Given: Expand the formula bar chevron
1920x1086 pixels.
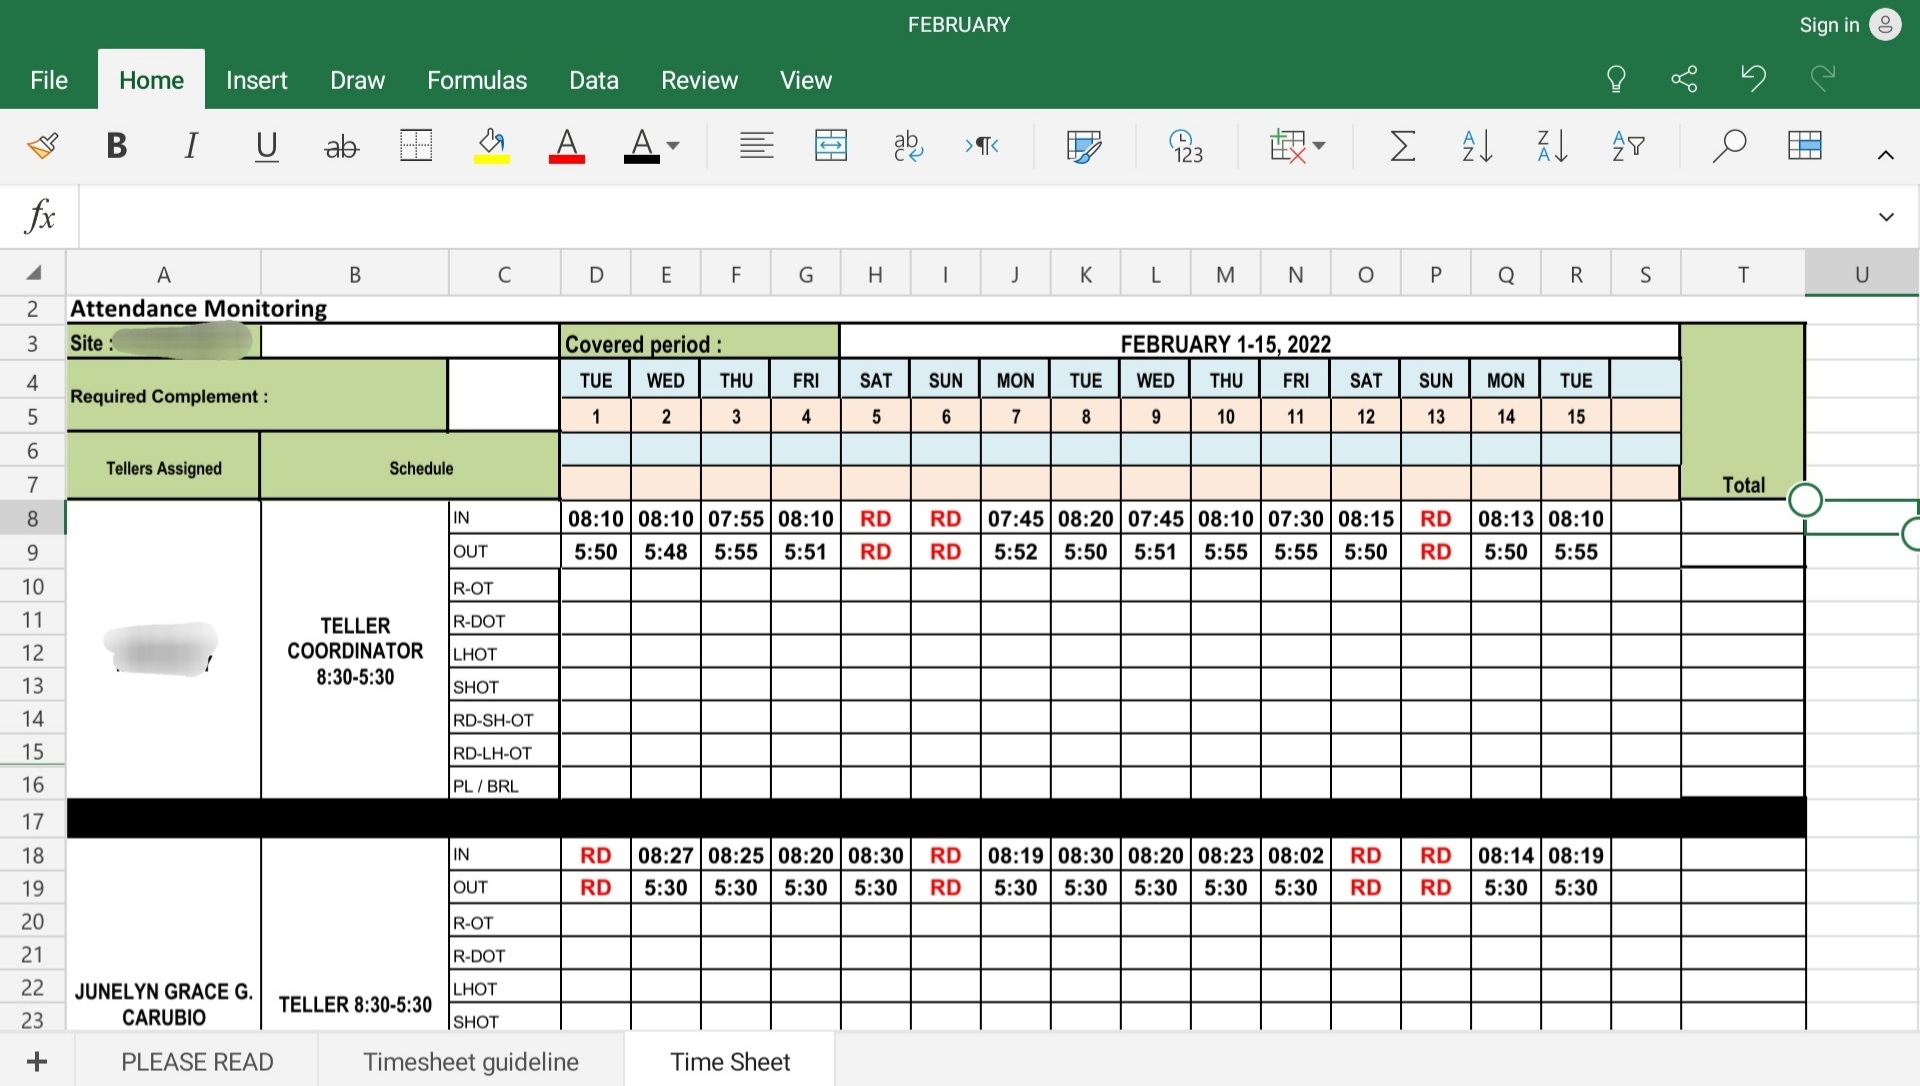Looking at the screenshot, I should pos(1886,217).
